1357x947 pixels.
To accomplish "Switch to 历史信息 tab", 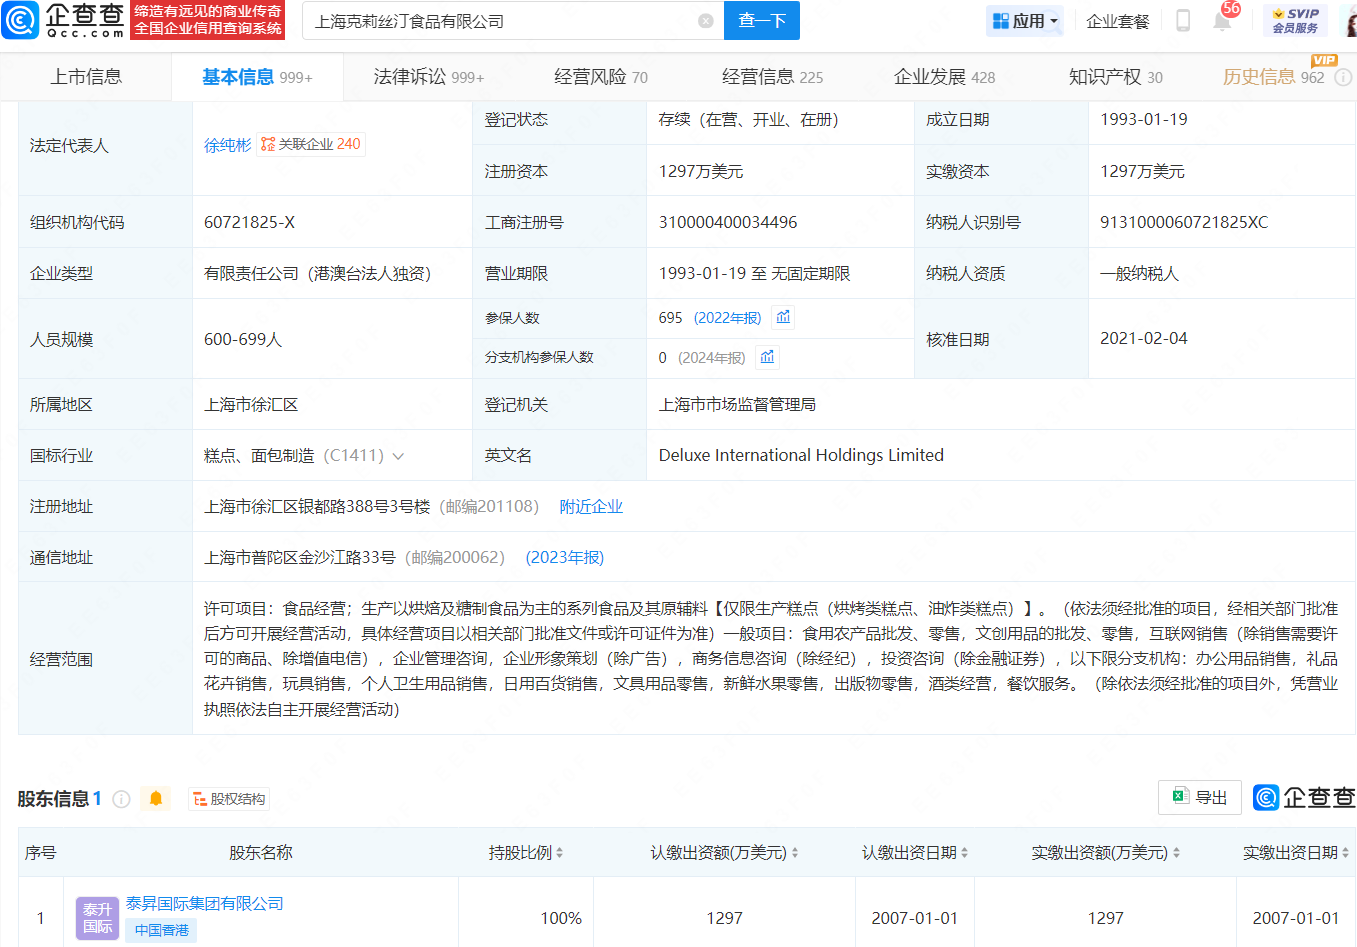I will [1273, 77].
